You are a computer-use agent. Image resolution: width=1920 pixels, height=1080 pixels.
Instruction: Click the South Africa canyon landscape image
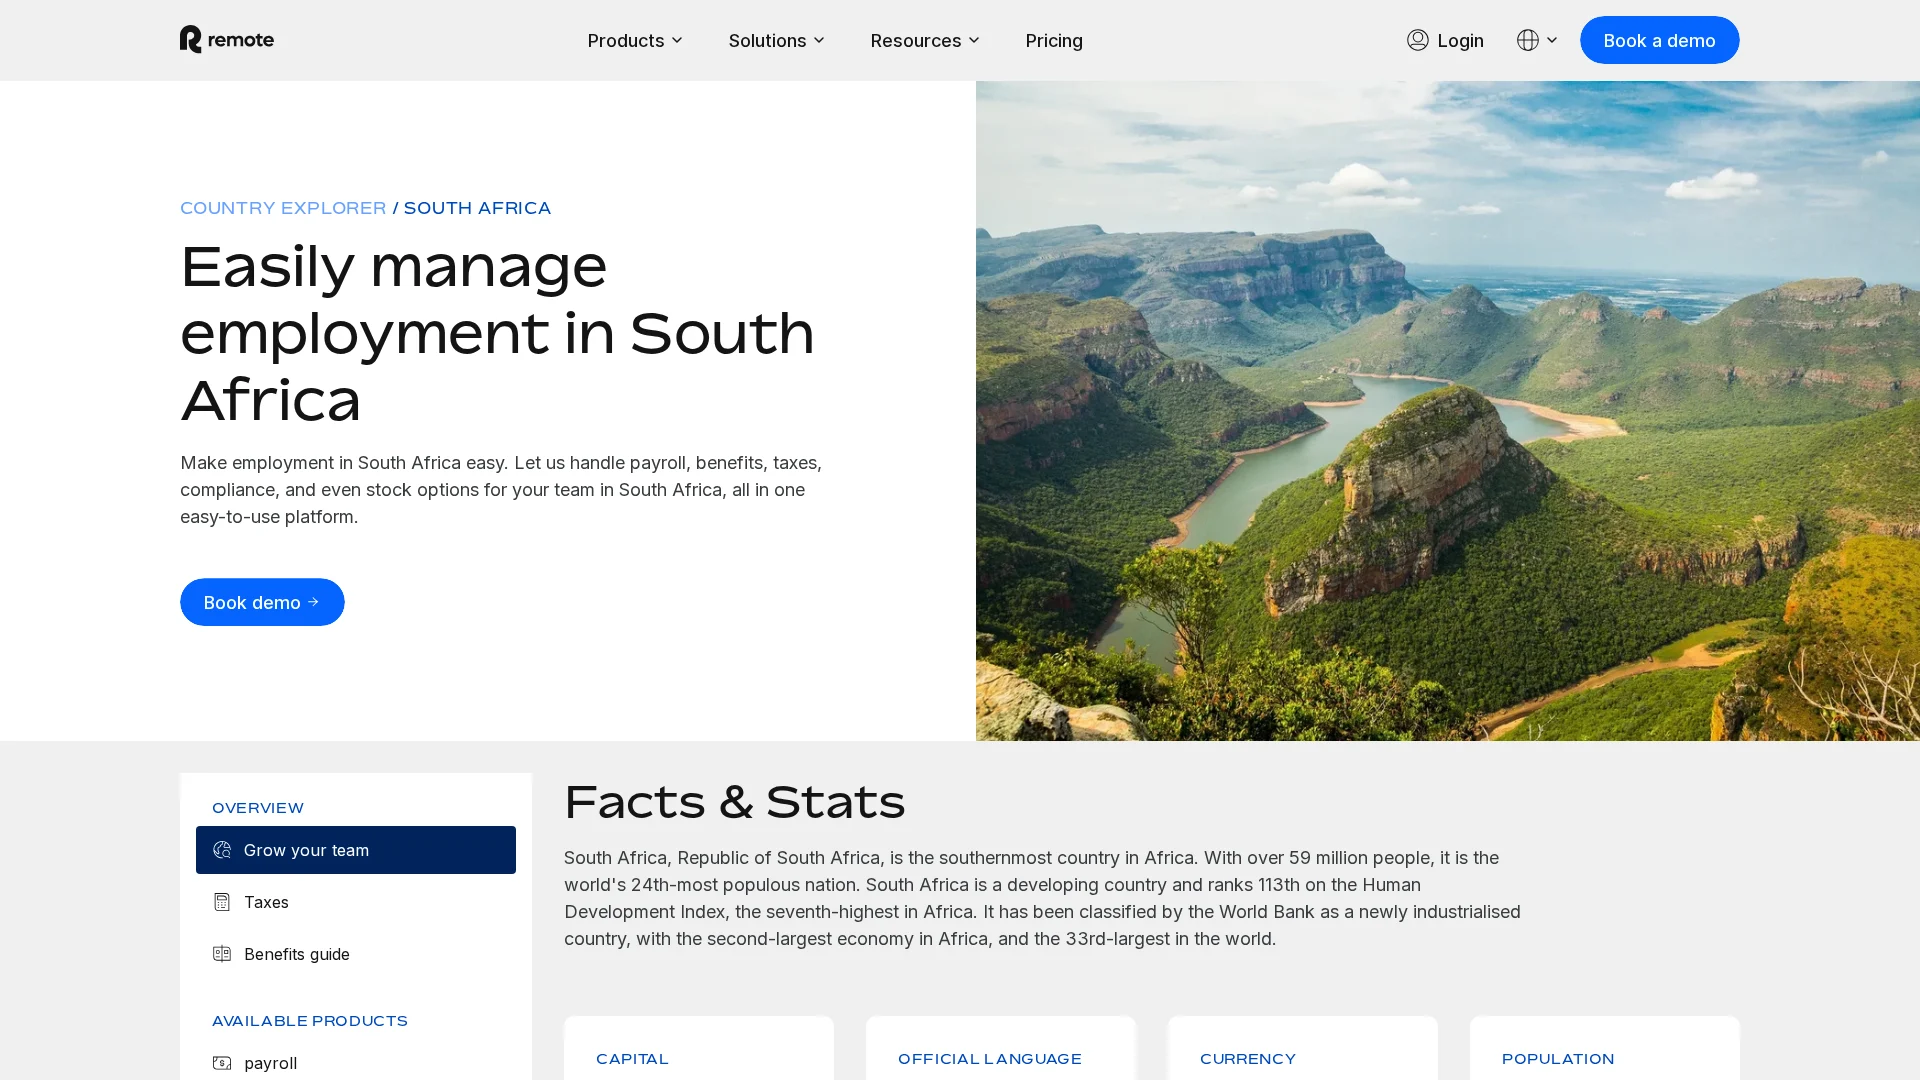[x=1448, y=411]
